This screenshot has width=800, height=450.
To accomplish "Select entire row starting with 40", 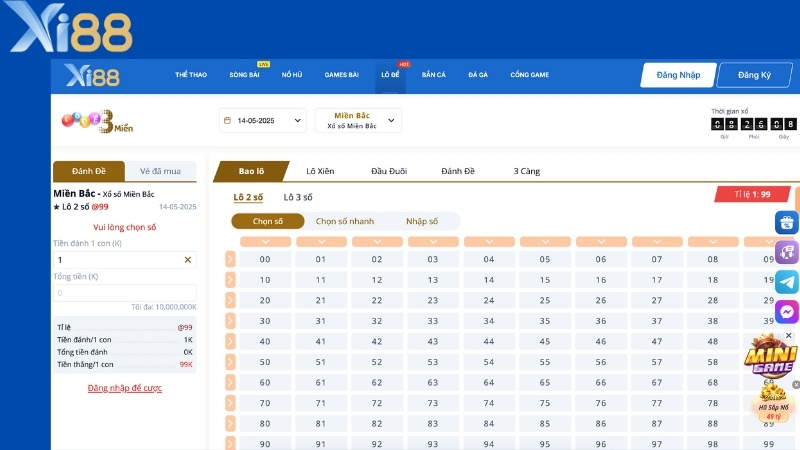I will (230, 341).
